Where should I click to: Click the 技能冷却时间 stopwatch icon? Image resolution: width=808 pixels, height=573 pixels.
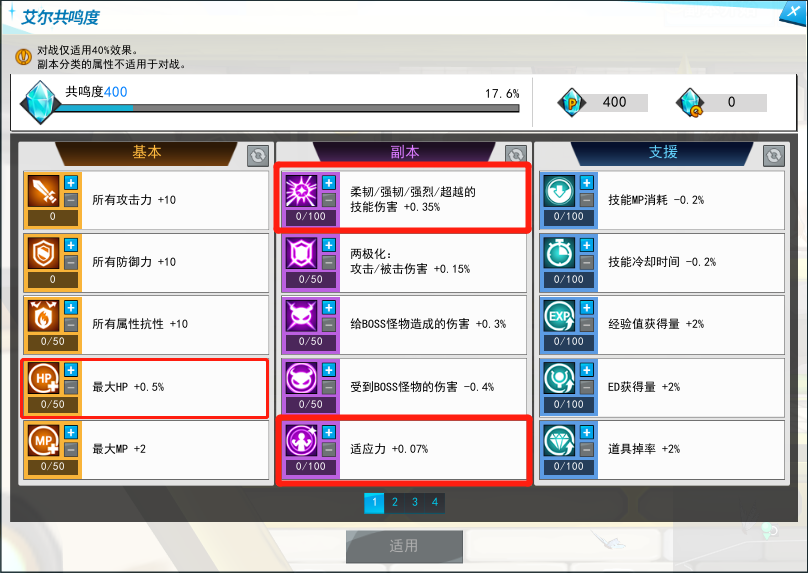pos(560,254)
